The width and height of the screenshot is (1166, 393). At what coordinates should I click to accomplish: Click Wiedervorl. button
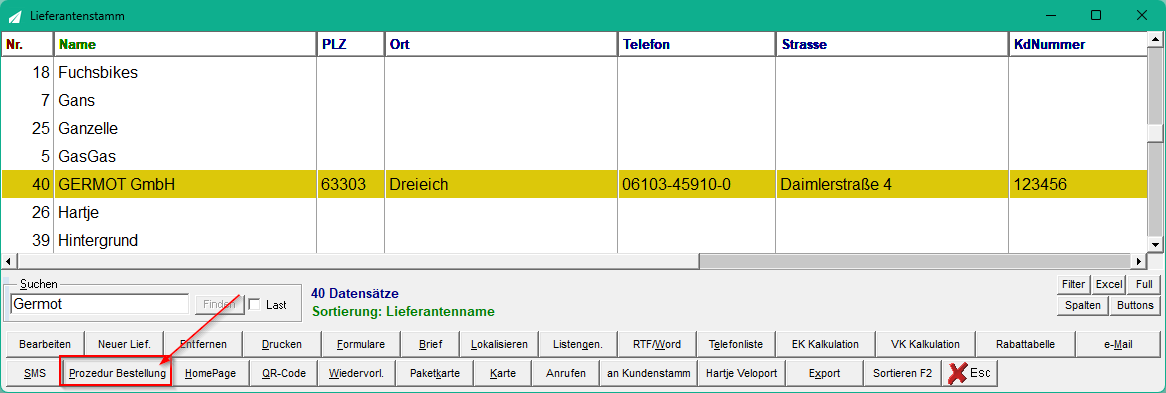click(x=356, y=373)
